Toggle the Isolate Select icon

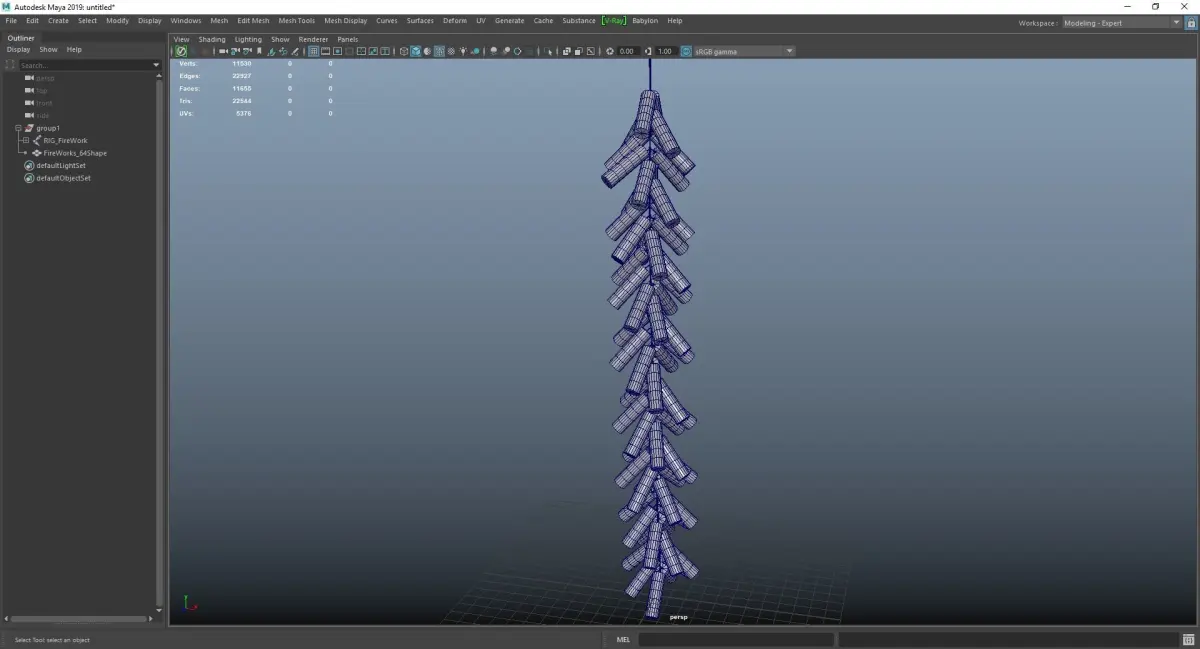pyautogui.click(x=548, y=51)
